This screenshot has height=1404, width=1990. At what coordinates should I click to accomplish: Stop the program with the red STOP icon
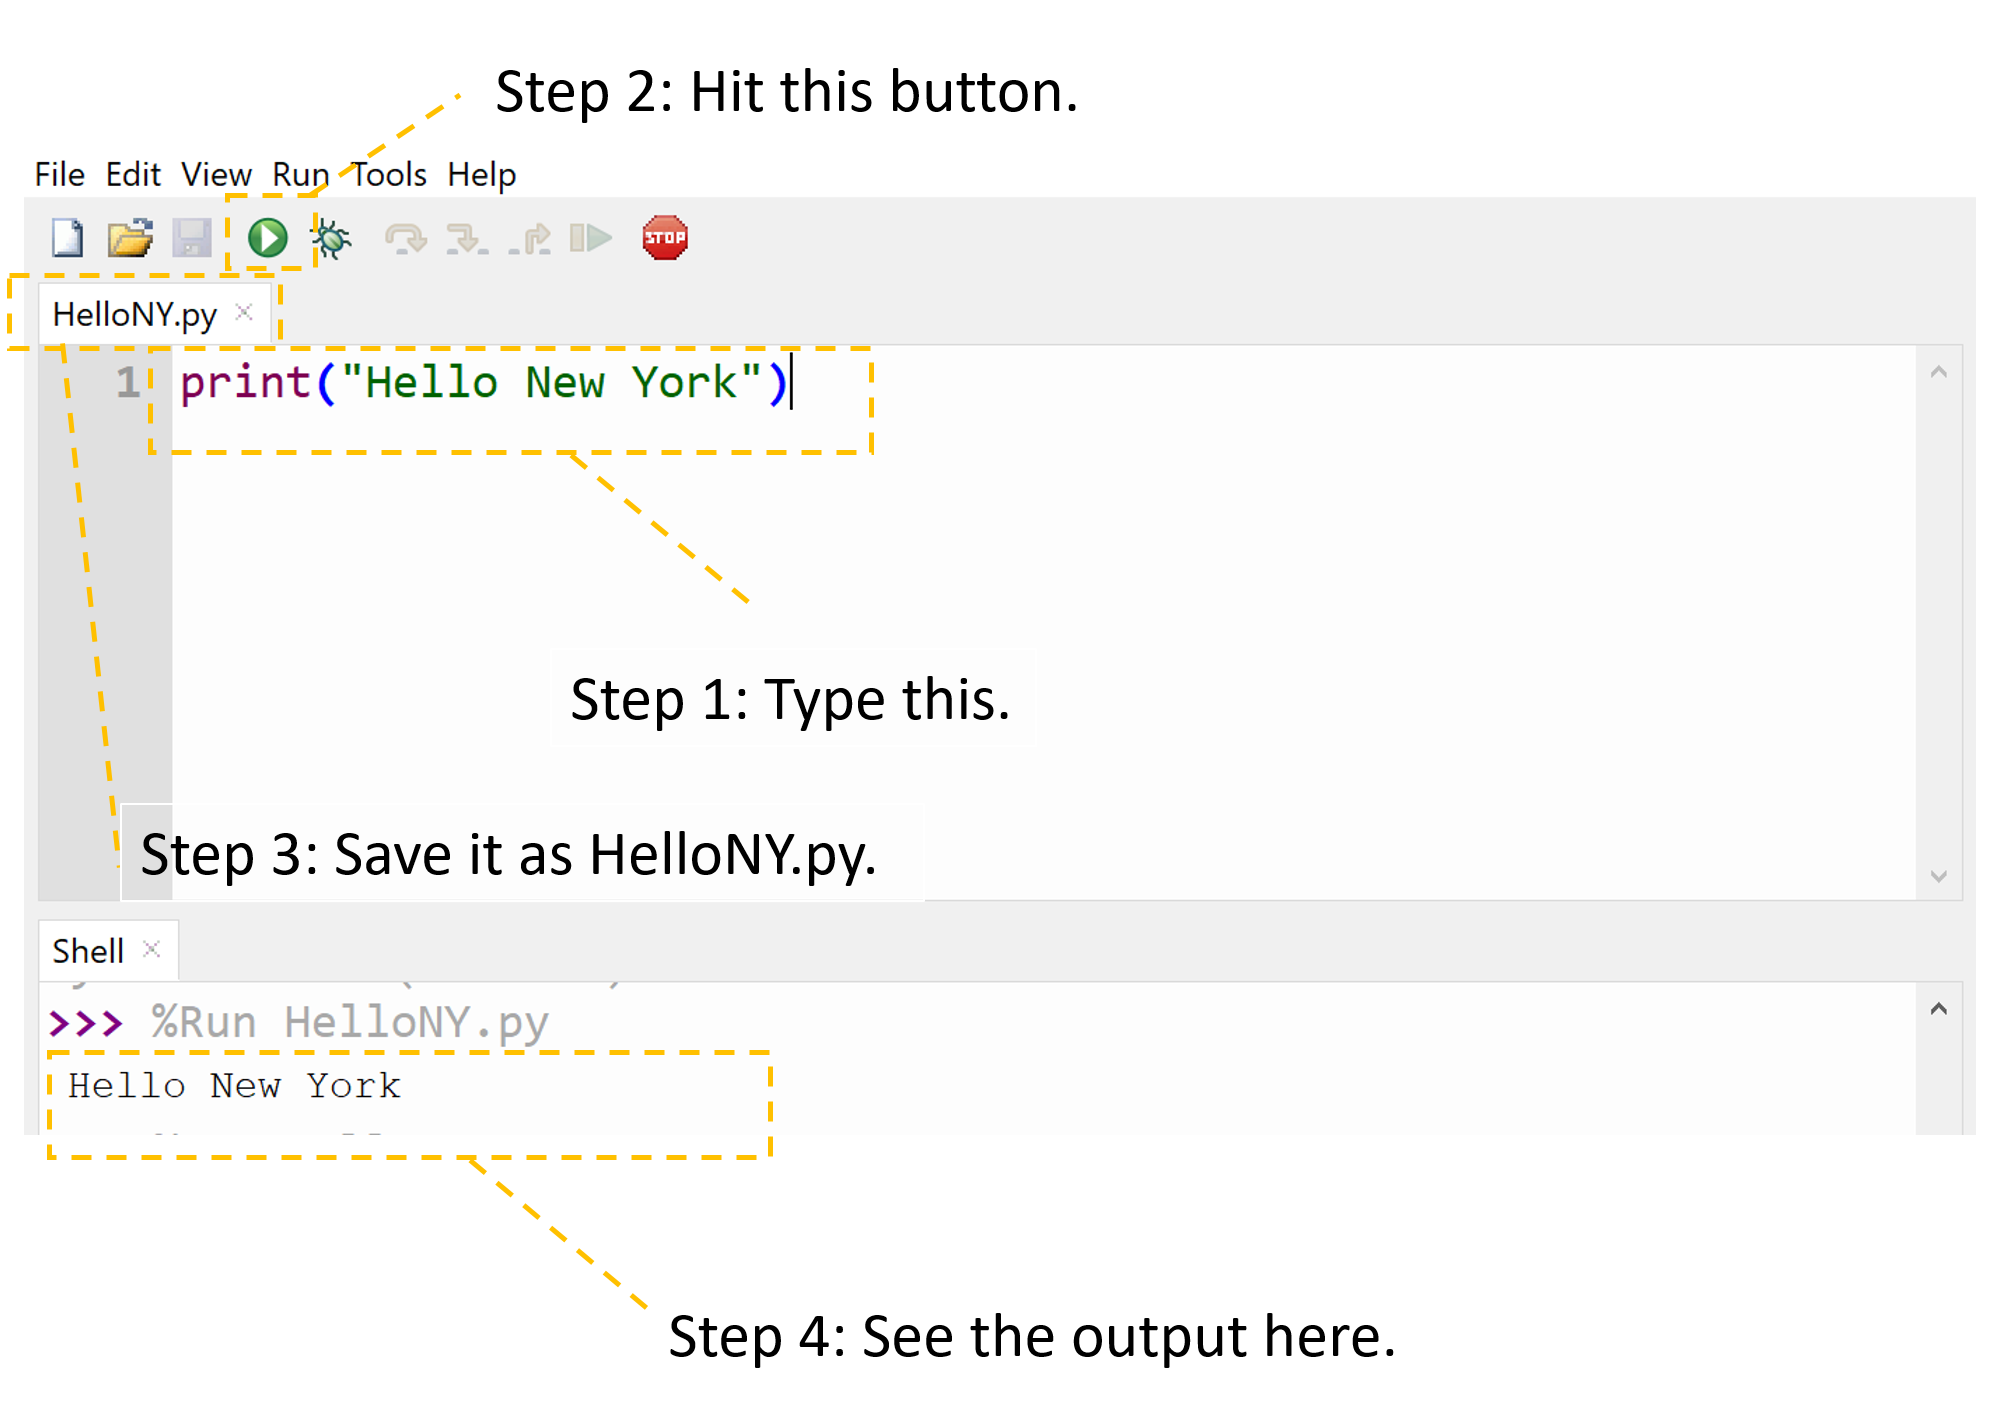tap(664, 237)
